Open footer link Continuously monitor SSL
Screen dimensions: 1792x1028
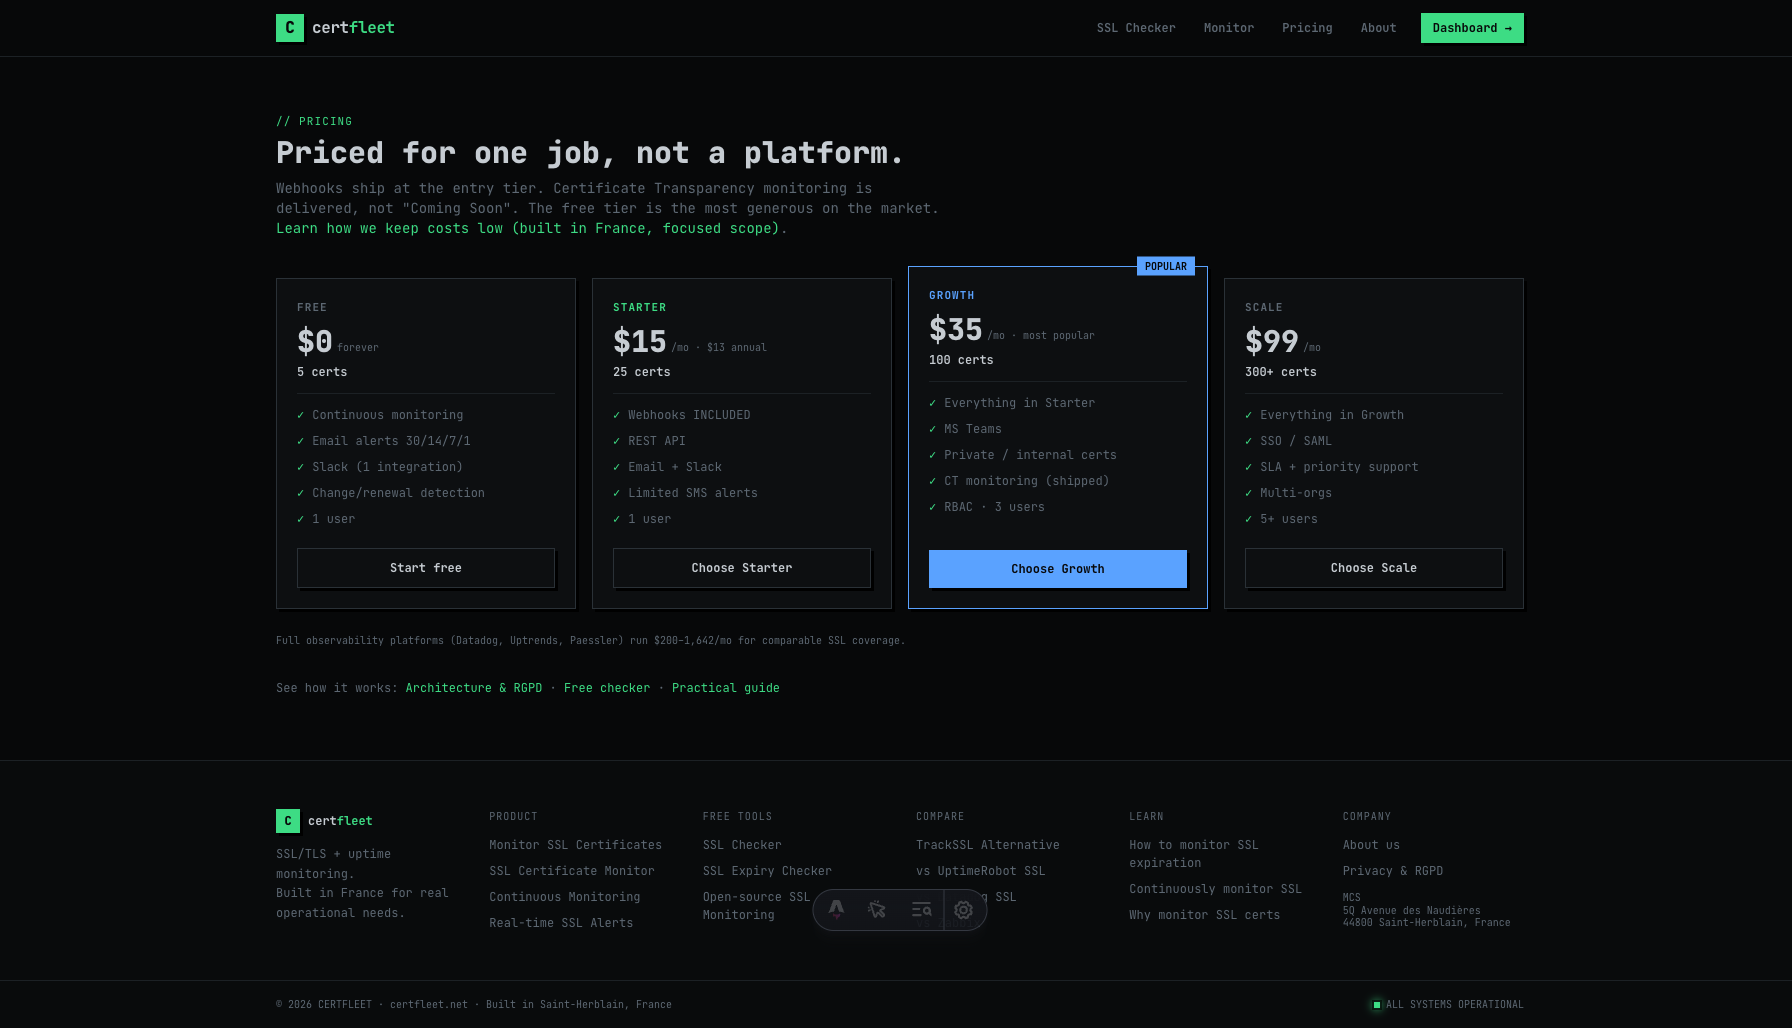(1215, 889)
